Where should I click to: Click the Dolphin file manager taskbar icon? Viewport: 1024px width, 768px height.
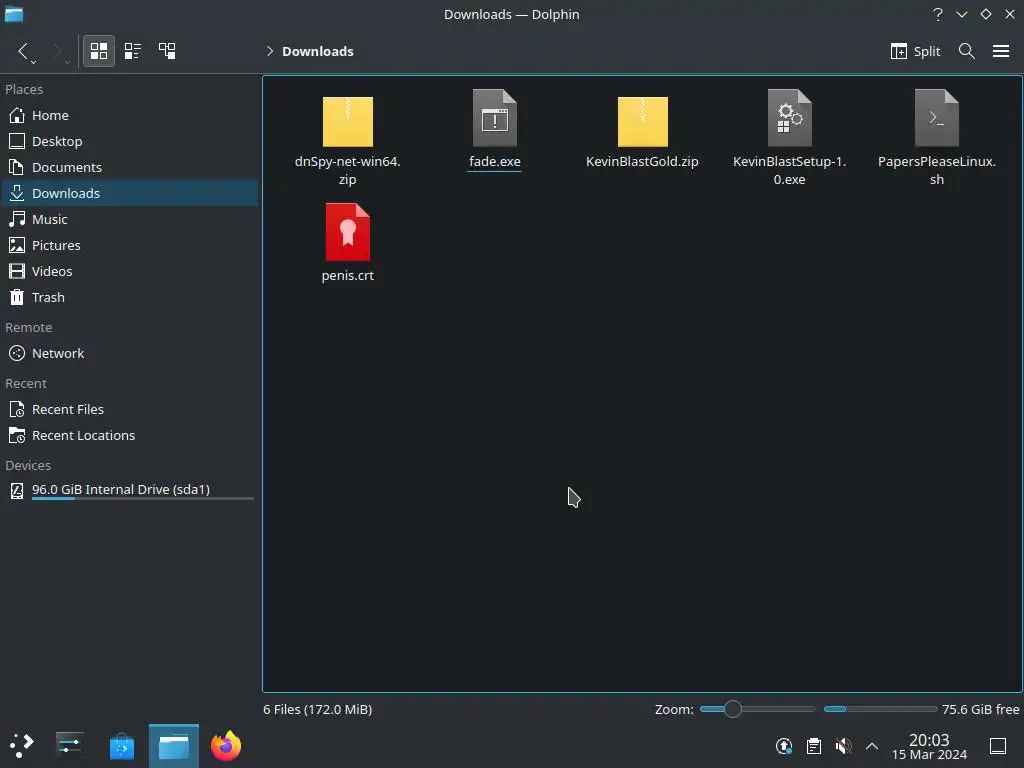click(174, 746)
